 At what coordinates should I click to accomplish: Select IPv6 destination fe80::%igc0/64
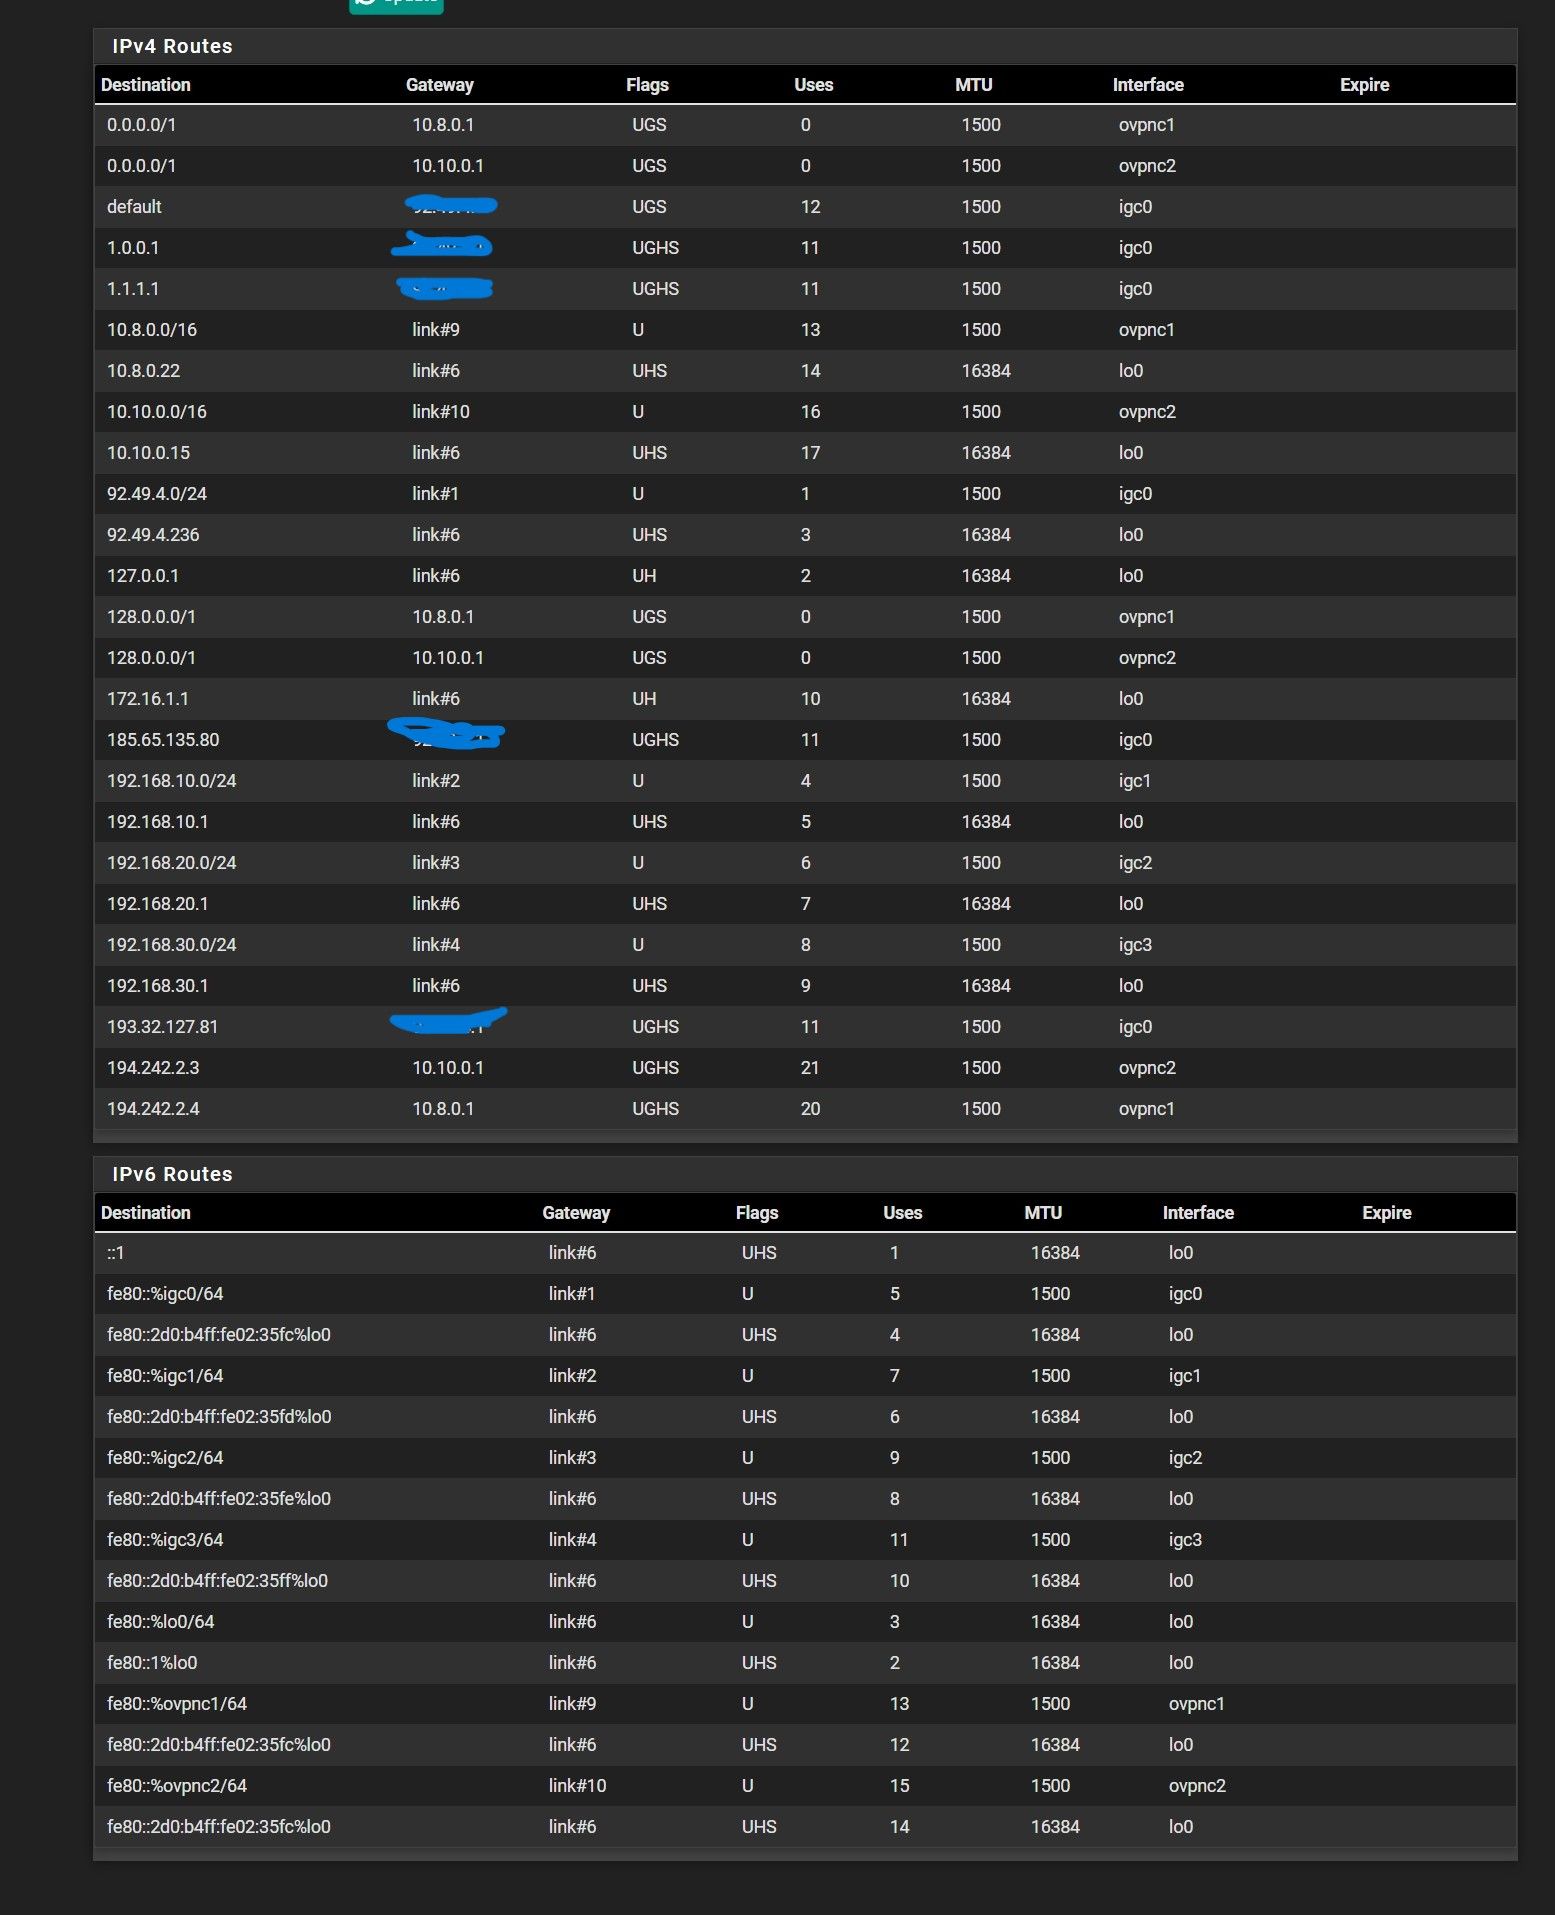165,1294
